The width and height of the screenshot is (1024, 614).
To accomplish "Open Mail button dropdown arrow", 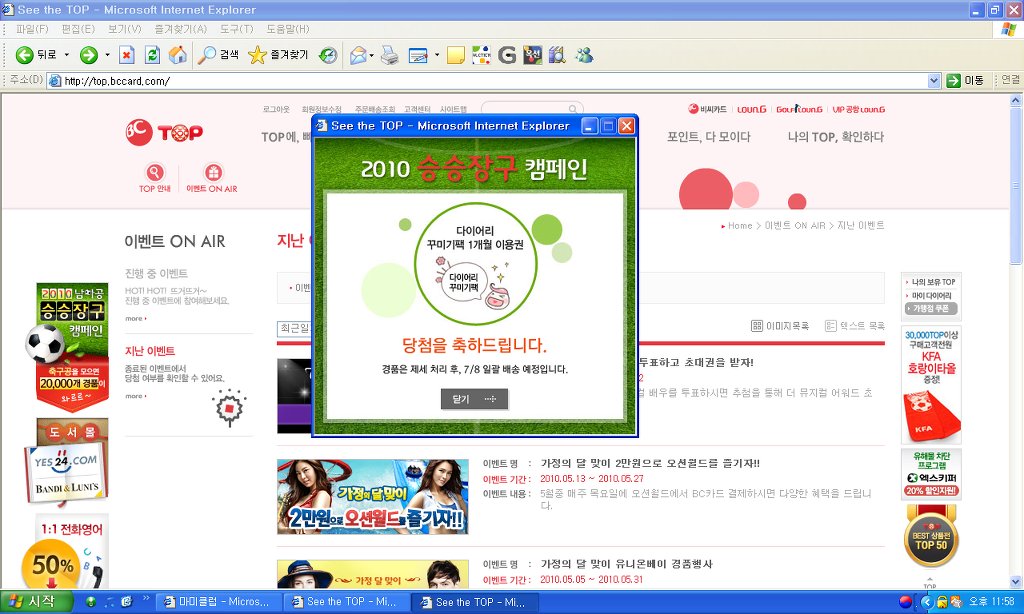I will (372, 55).
